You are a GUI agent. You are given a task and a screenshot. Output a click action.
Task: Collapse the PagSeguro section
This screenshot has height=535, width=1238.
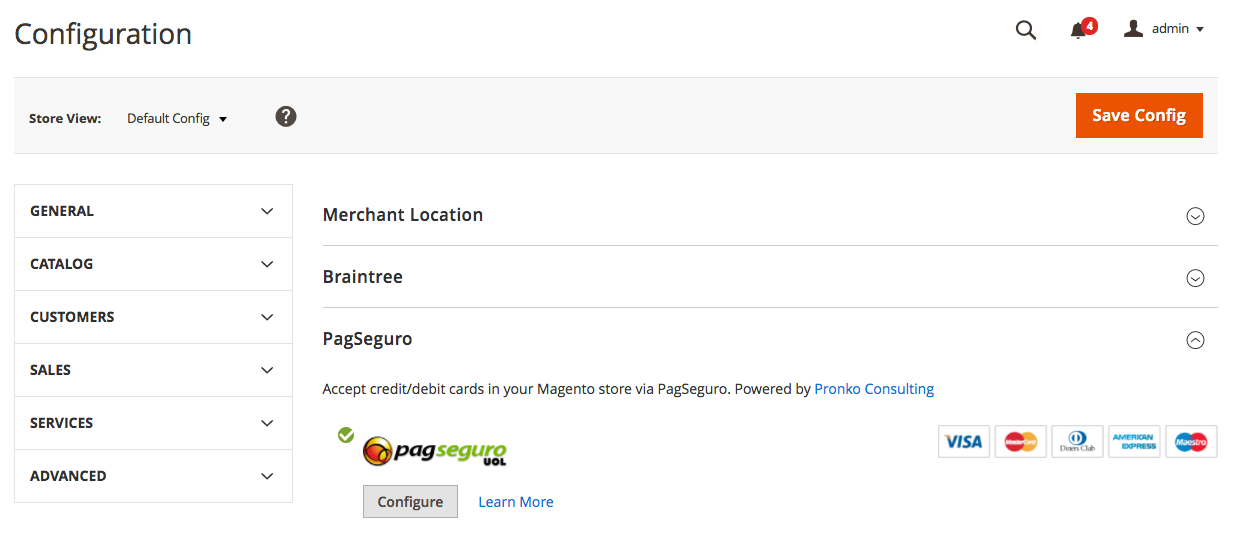[x=770, y=339]
